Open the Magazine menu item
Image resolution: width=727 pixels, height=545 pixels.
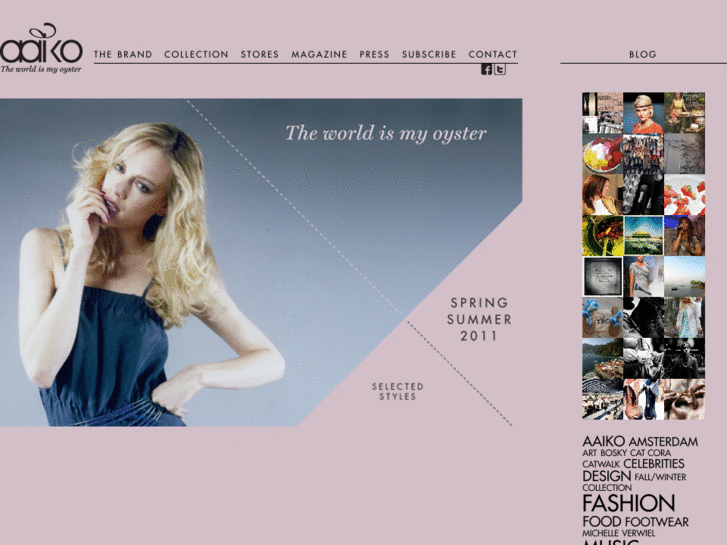[x=319, y=54]
